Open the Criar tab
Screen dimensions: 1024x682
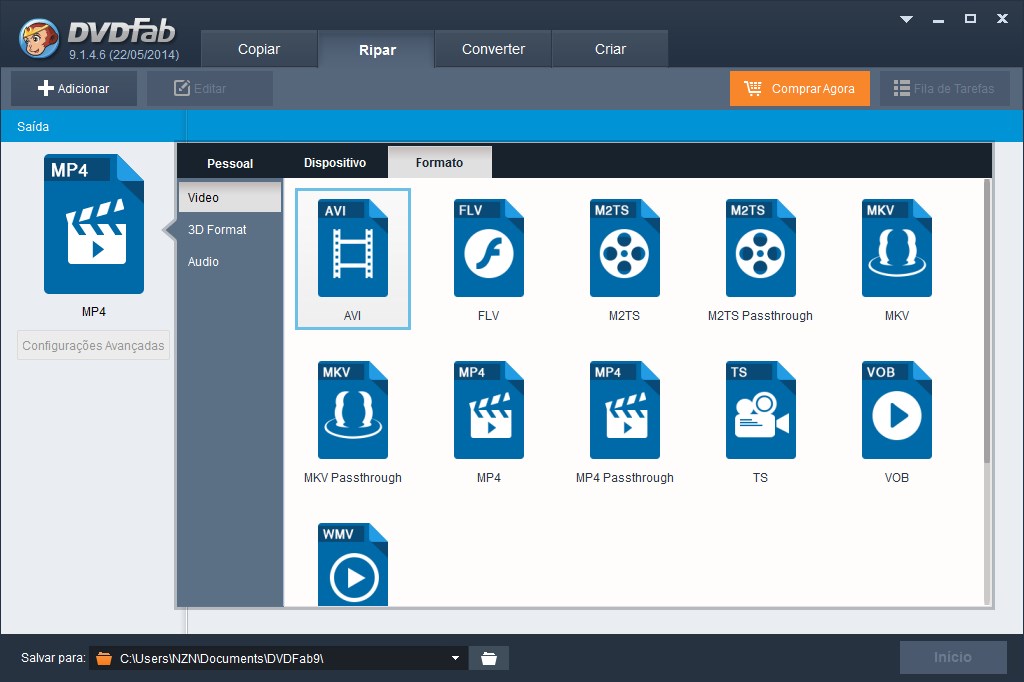(x=610, y=49)
